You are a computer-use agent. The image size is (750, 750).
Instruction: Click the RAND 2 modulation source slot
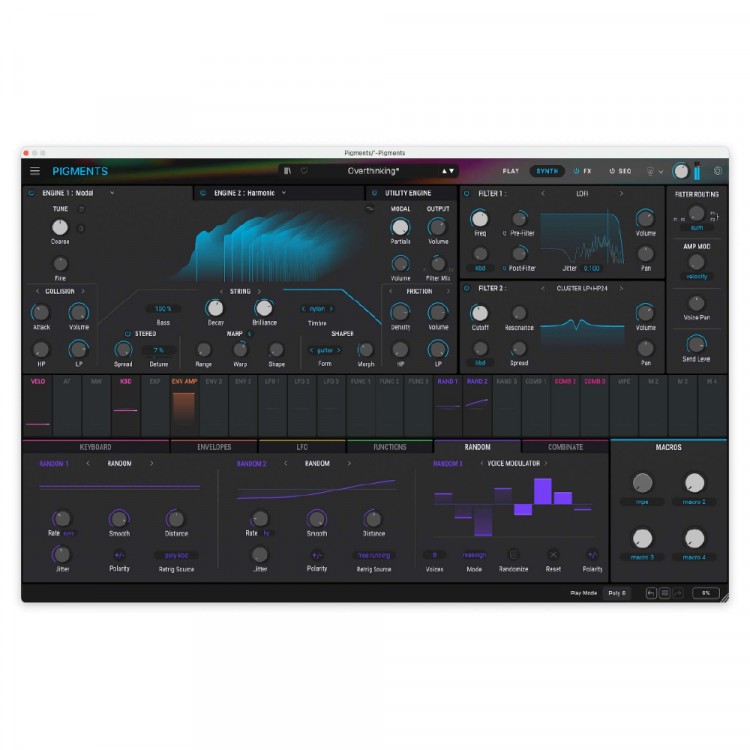click(477, 404)
